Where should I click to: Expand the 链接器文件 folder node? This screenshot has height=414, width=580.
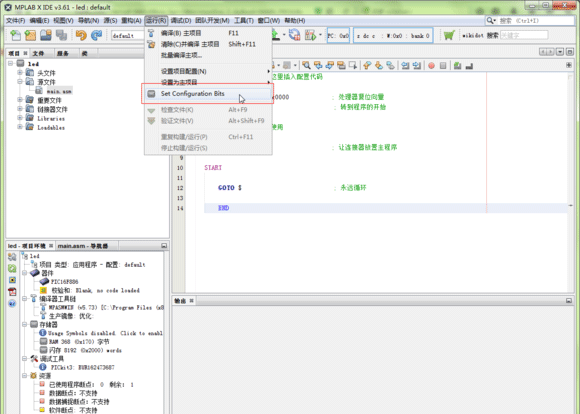click(20, 109)
